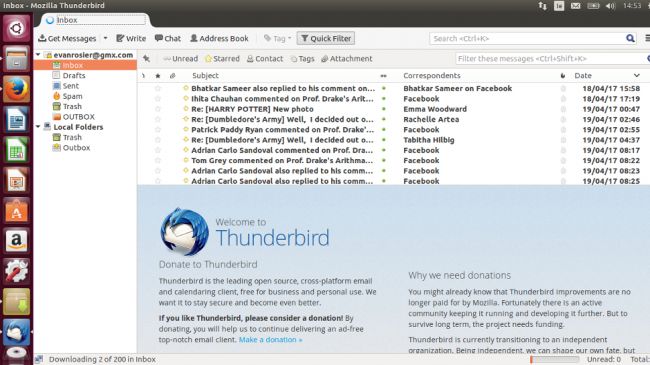This screenshot has height=365, width=650.
Task: Launch Firefox from the dock
Action: (x=16, y=89)
